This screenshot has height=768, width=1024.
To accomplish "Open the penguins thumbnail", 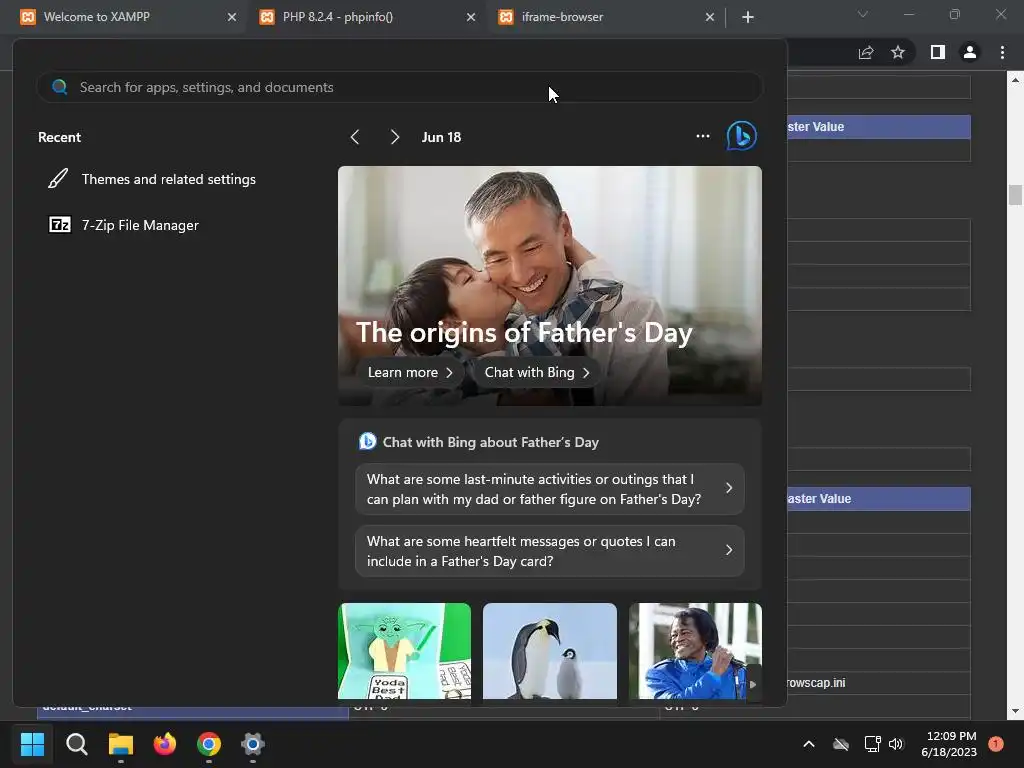I will click(x=550, y=651).
